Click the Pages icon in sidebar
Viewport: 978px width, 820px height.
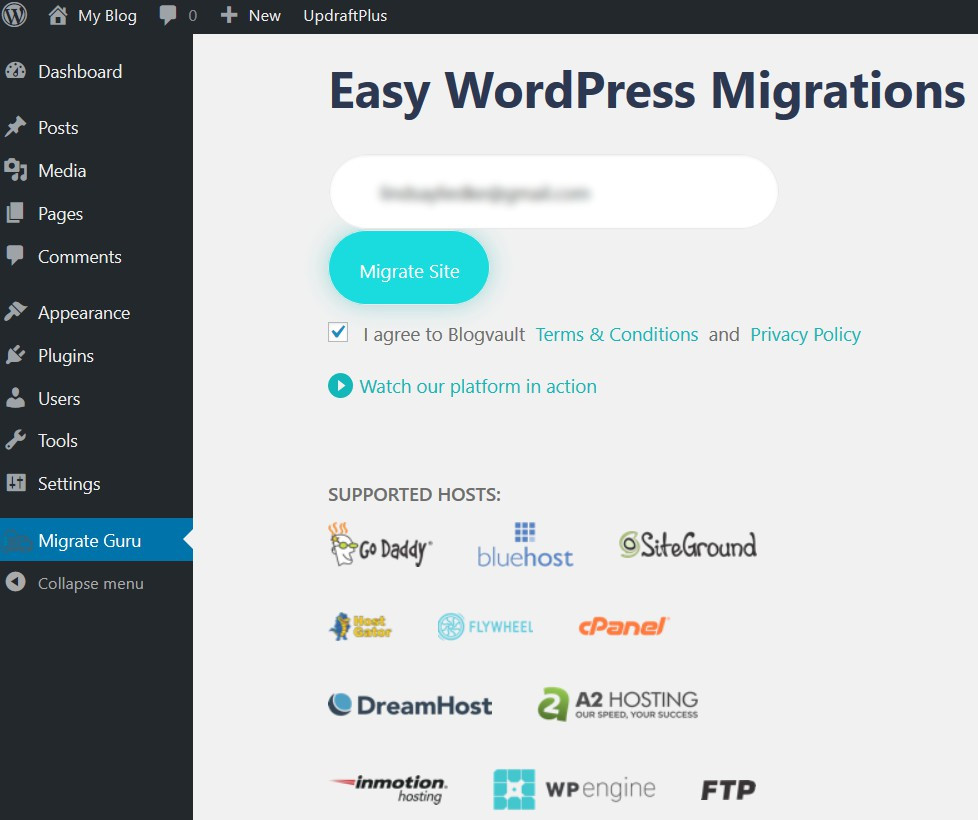(15, 213)
